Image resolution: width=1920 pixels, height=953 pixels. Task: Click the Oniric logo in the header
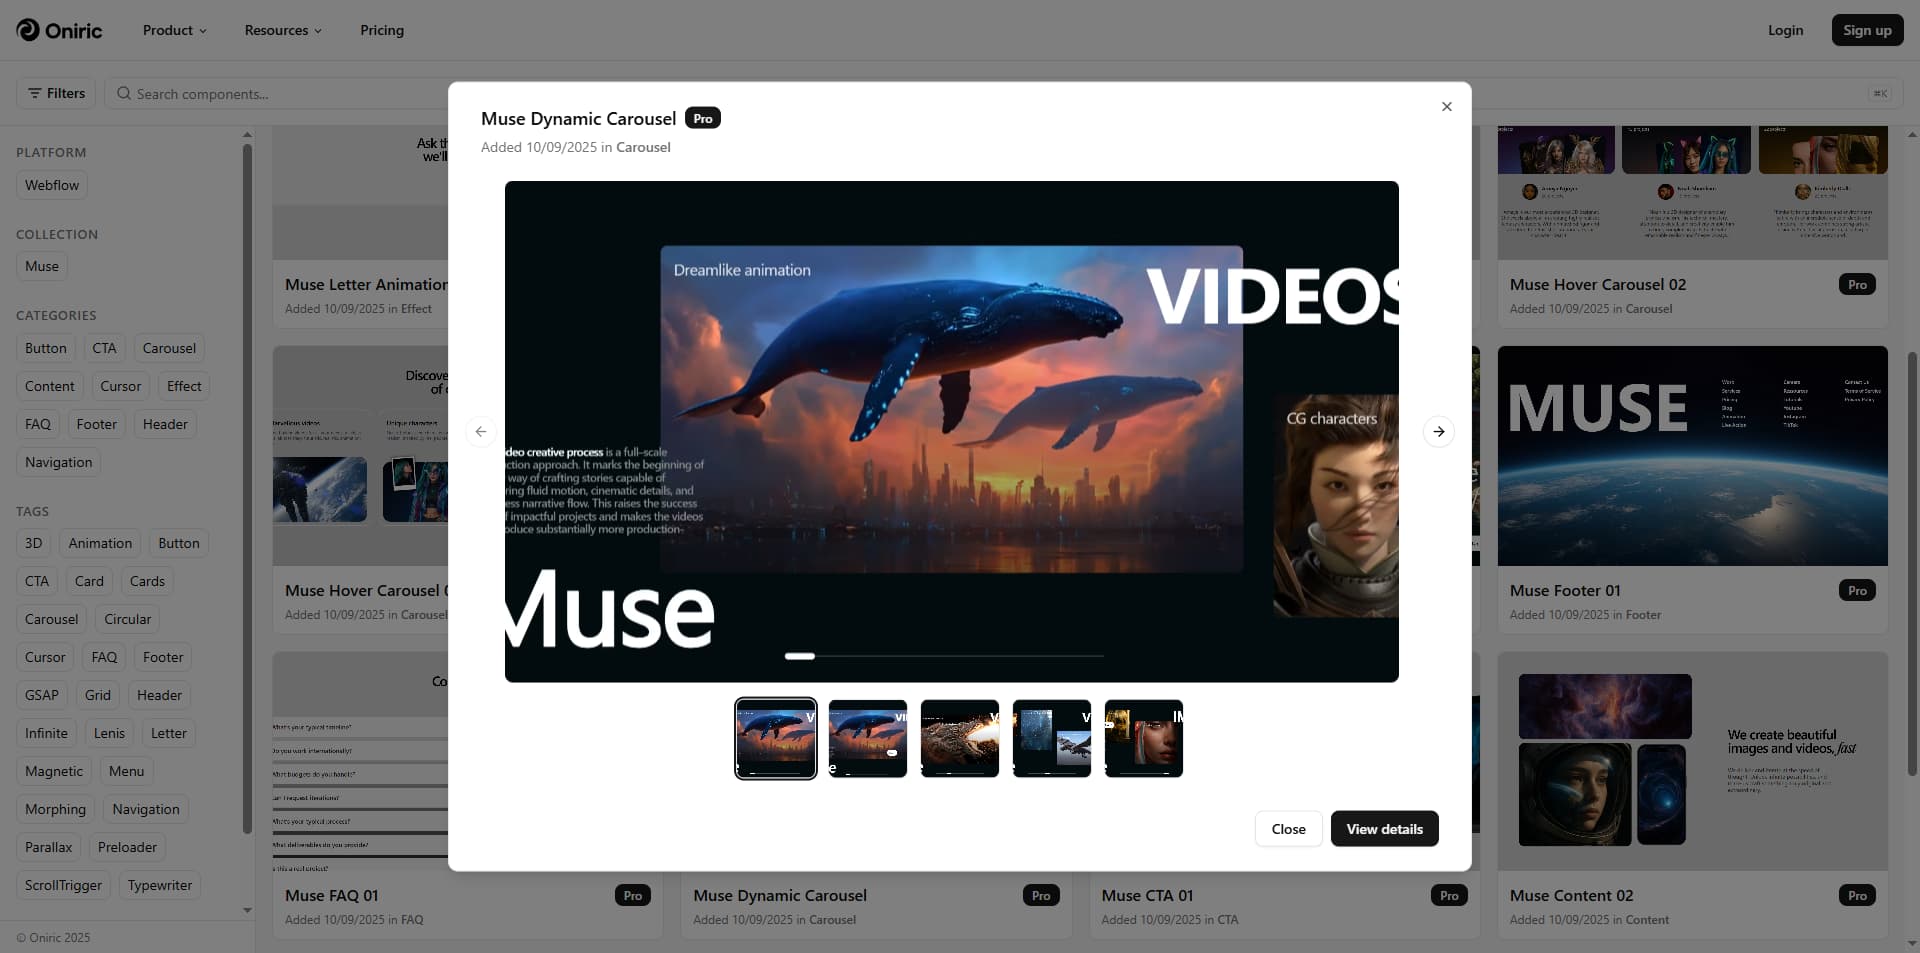click(x=59, y=30)
